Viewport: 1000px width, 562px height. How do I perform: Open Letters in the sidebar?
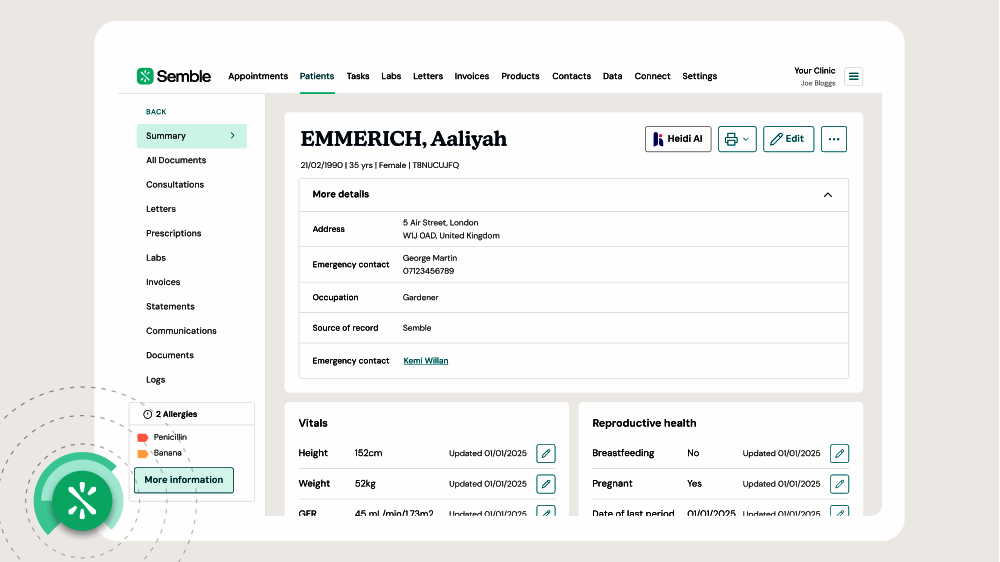click(x=161, y=209)
